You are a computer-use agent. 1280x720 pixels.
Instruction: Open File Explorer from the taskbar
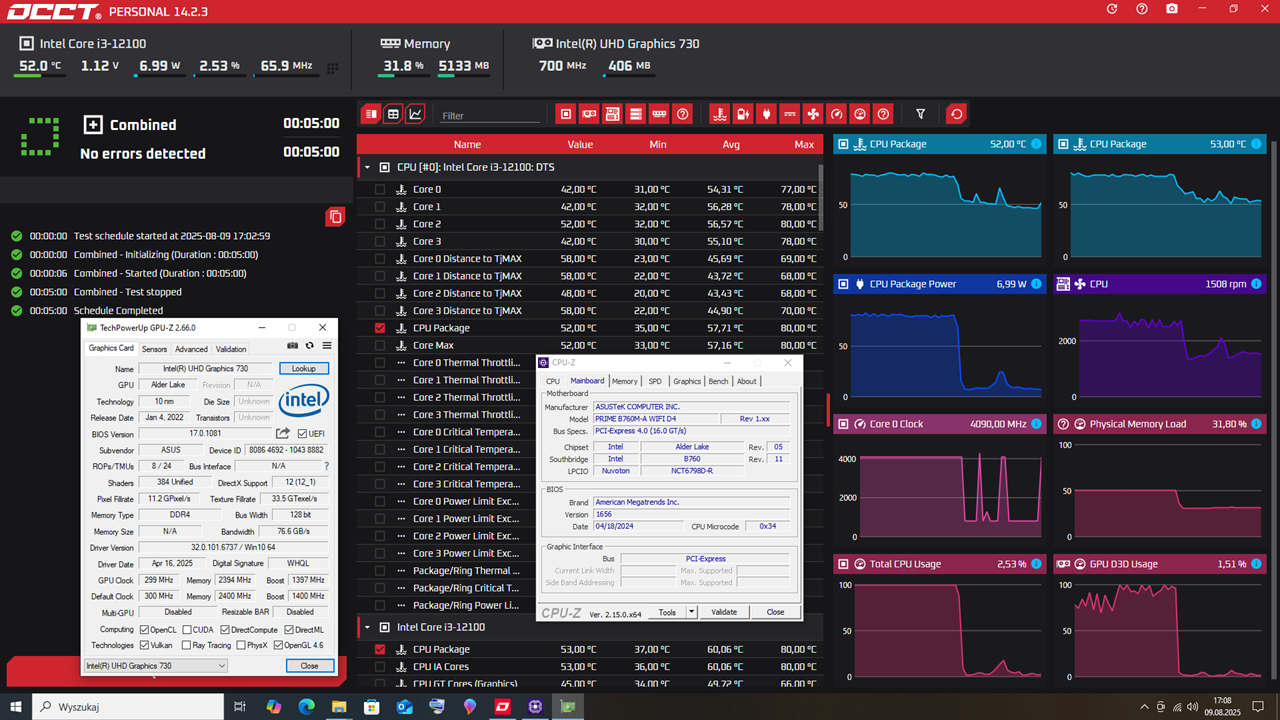point(339,706)
